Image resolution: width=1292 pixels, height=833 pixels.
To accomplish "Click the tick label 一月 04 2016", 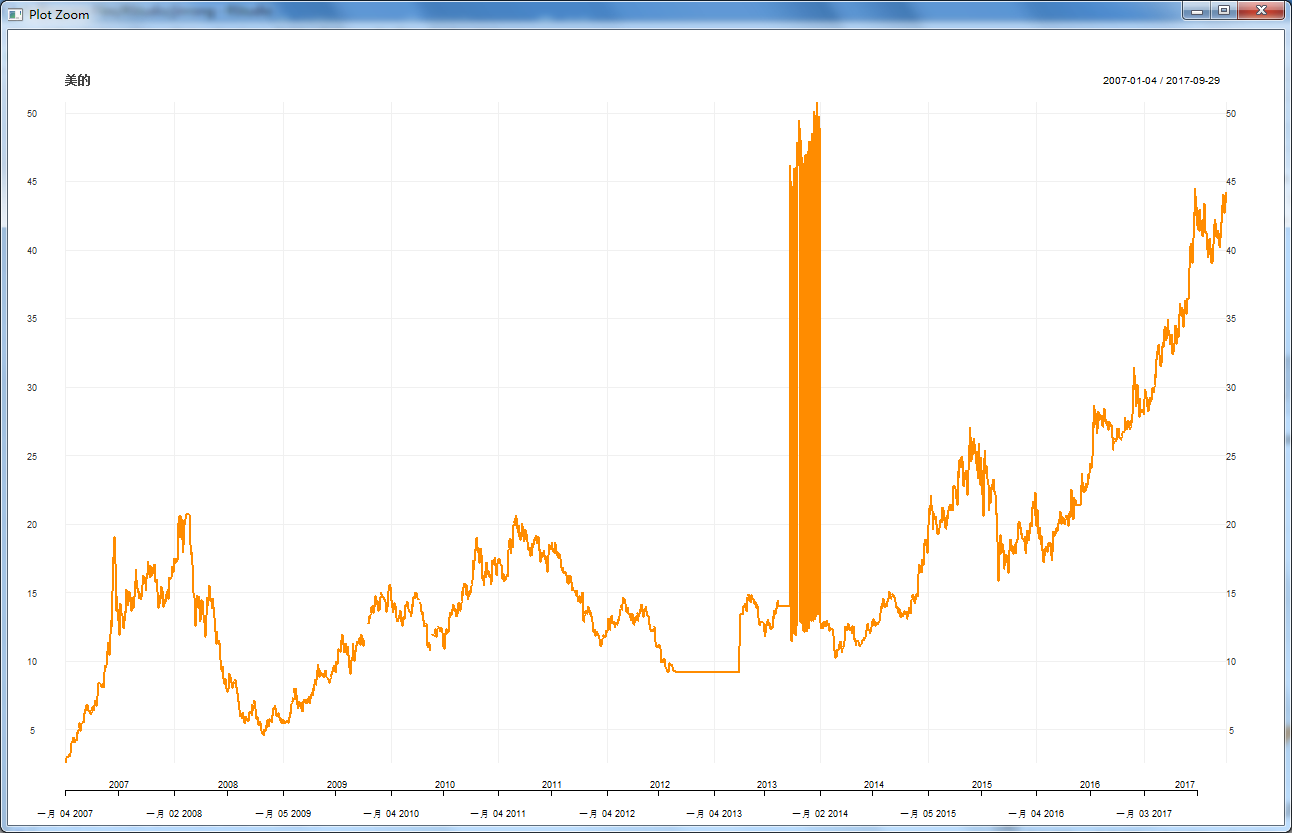I will [1036, 814].
